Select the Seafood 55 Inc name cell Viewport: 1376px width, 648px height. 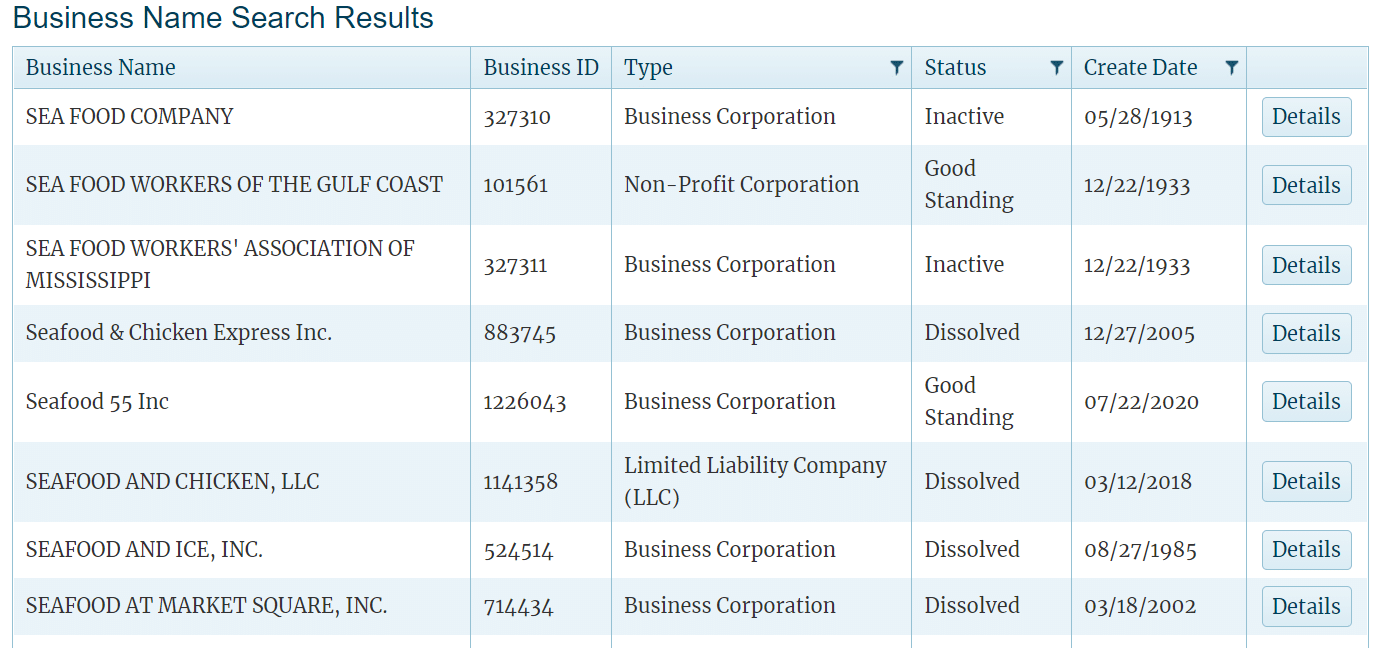(97, 402)
